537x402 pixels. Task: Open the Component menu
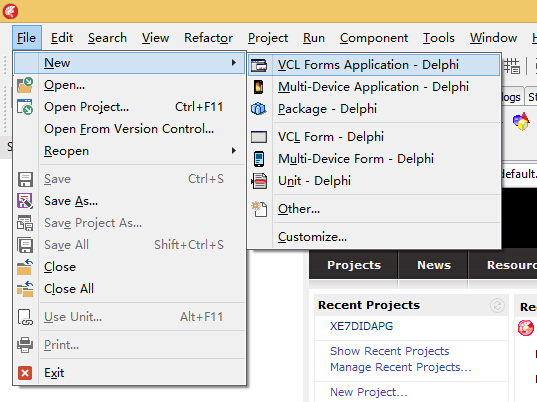coord(374,38)
